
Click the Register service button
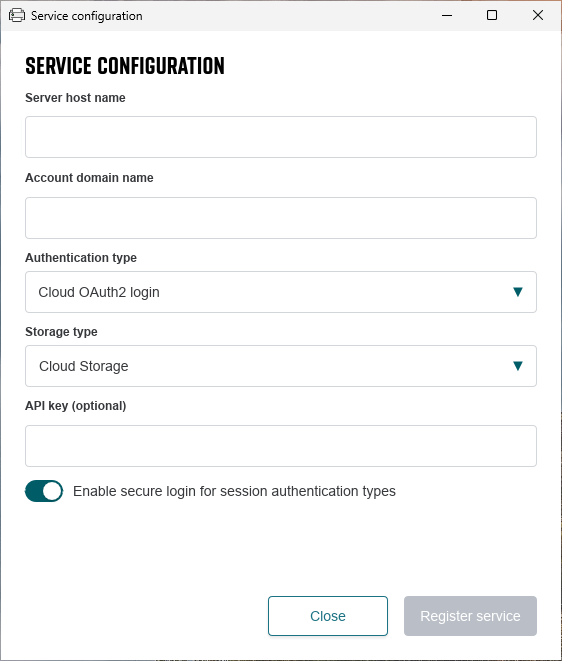470,616
